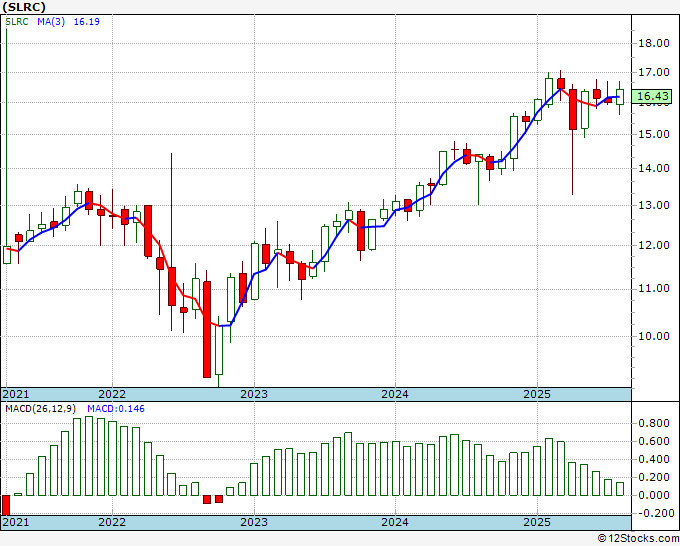
Task: Click the 0.600 MACD axis label
Action: coord(654,441)
